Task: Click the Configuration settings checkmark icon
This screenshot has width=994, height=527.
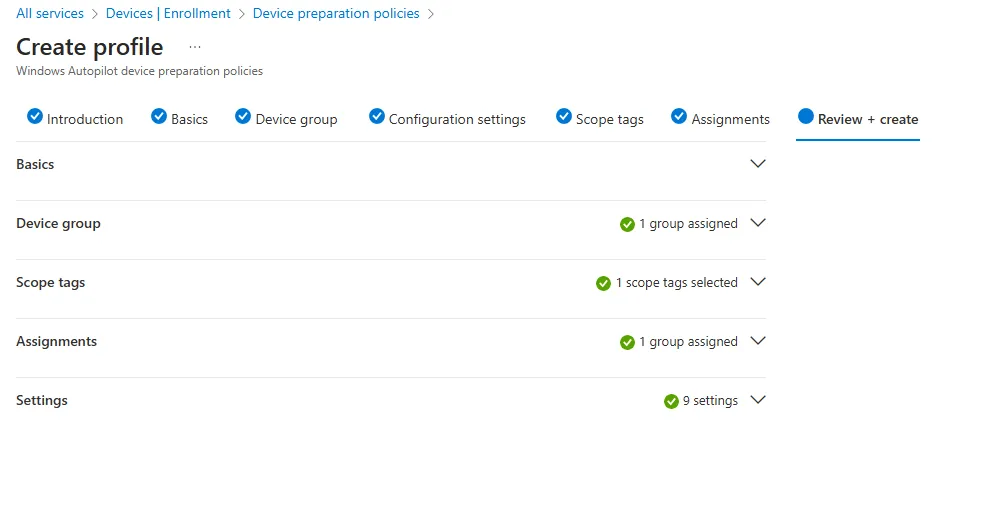Action: pyautogui.click(x=377, y=117)
